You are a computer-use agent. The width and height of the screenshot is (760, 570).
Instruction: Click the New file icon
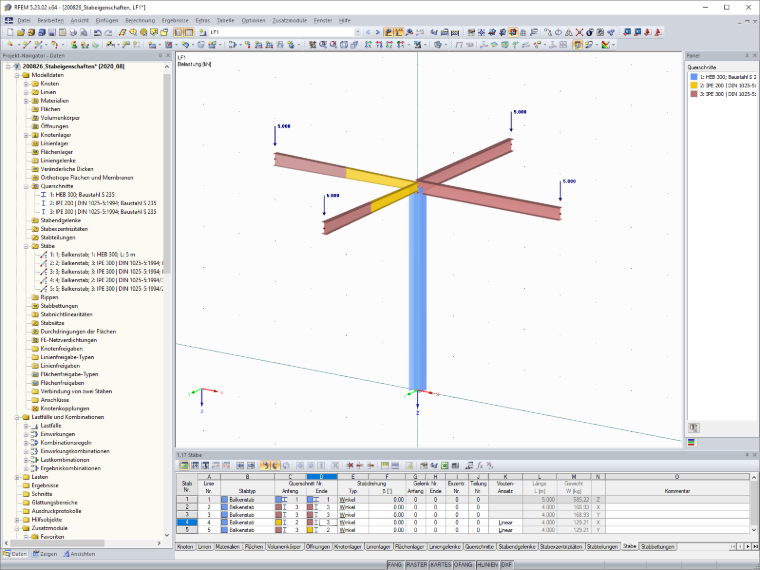coord(10,32)
